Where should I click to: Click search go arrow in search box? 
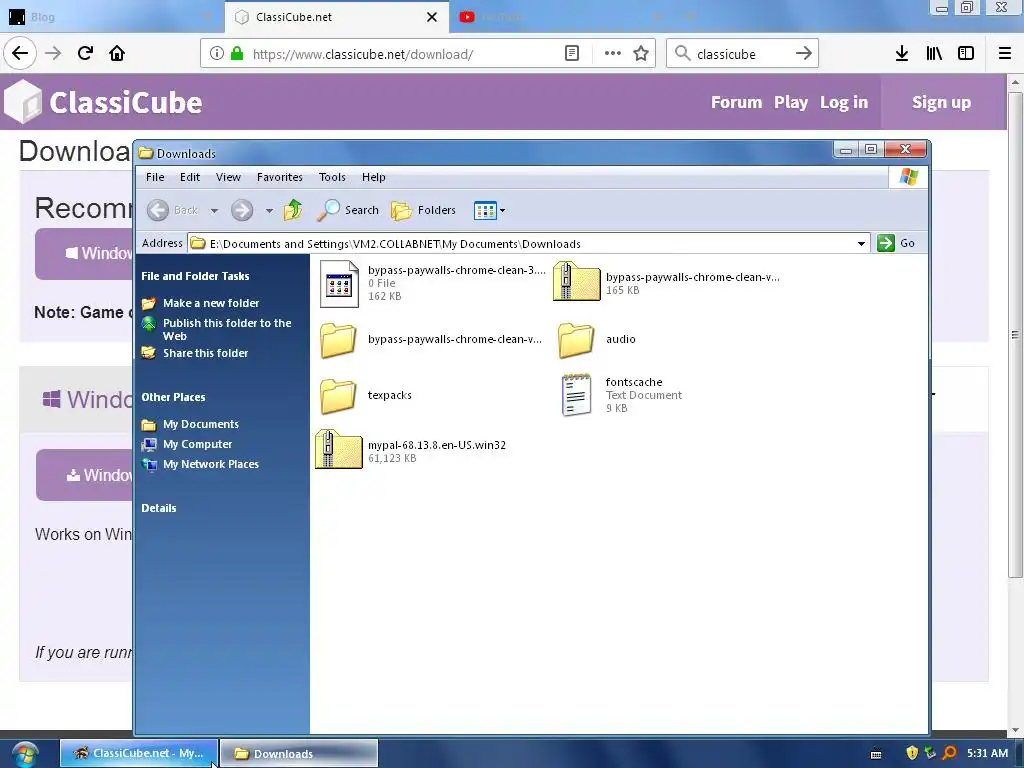click(803, 54)
